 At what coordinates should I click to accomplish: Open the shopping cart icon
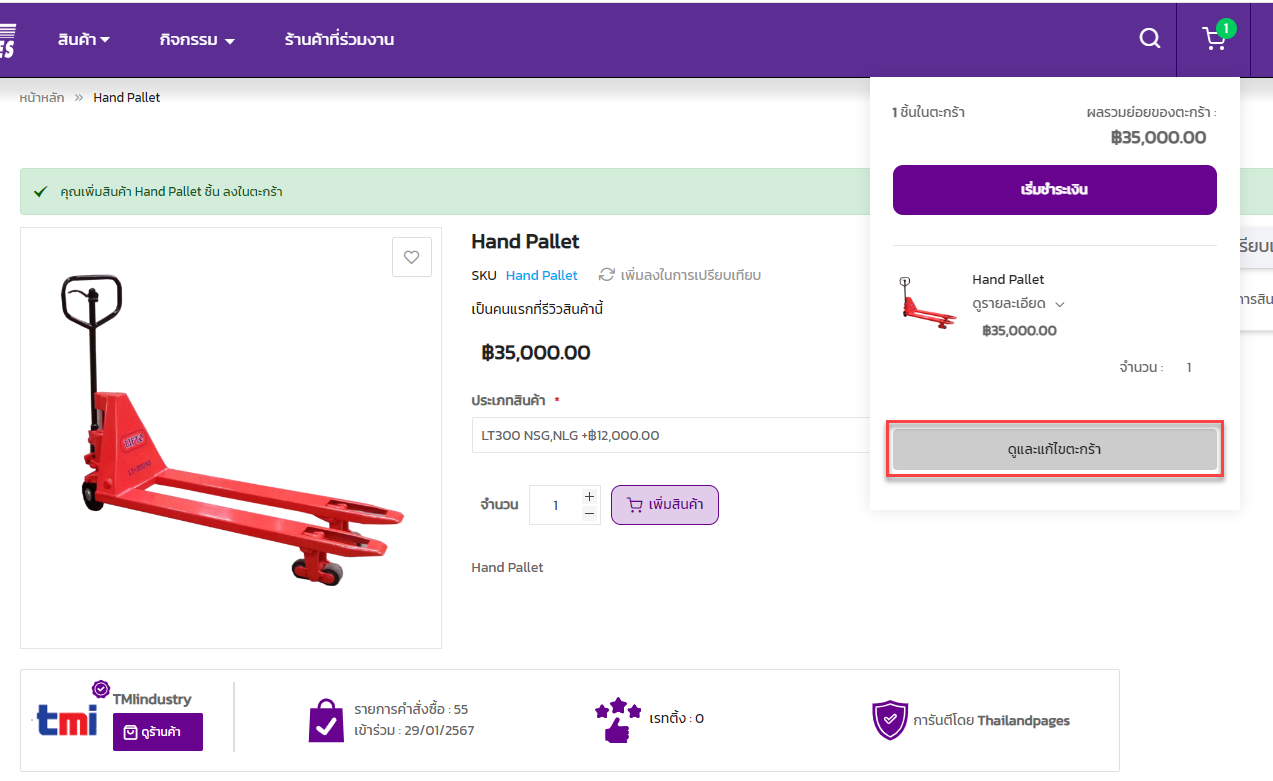tap(1214, 39)
